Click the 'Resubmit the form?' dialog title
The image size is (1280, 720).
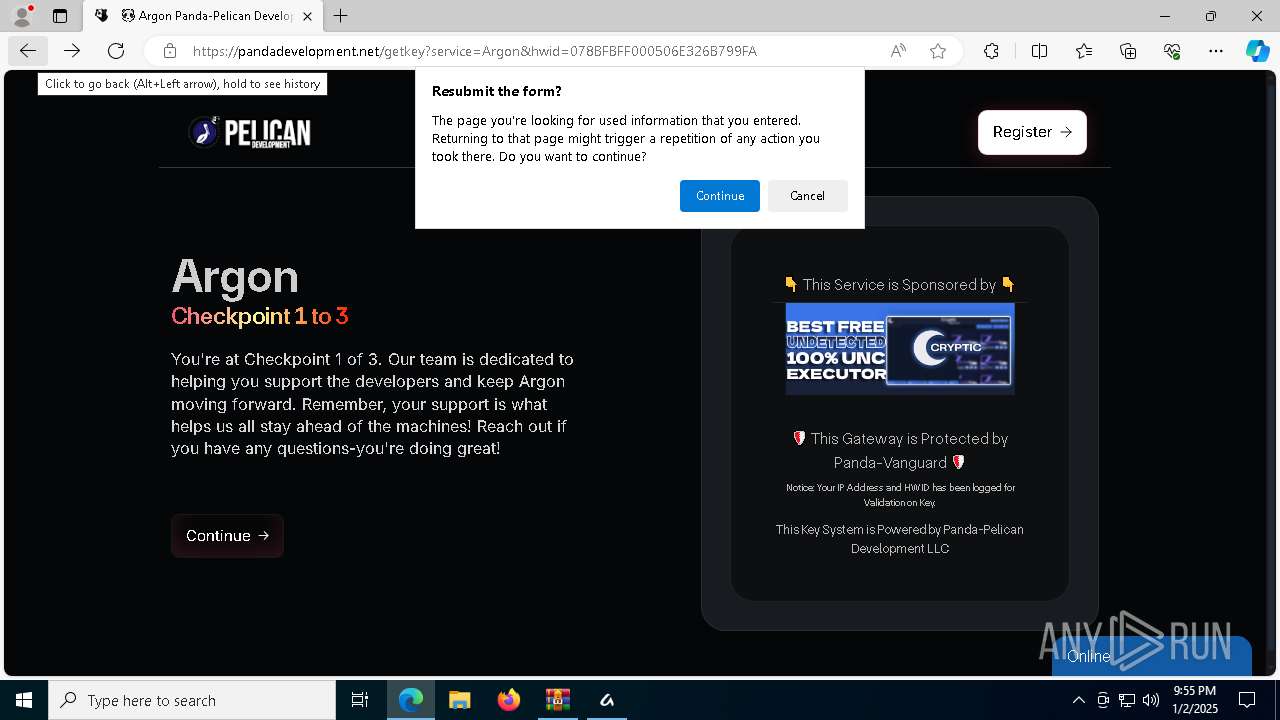pos(497,91)
